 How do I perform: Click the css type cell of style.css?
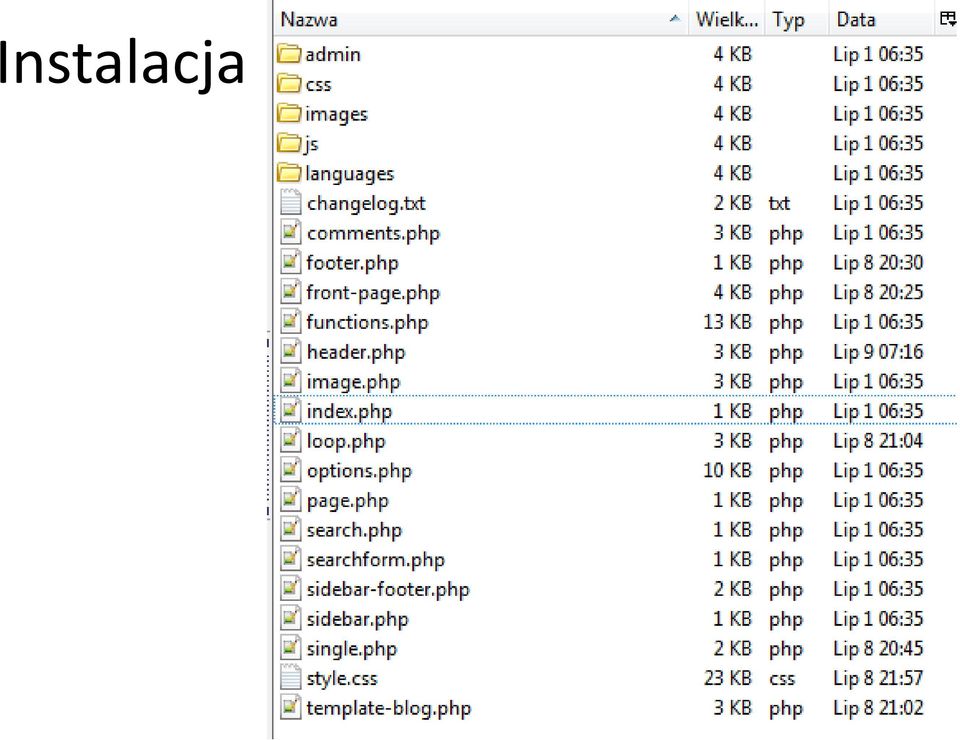click(782, 679)
